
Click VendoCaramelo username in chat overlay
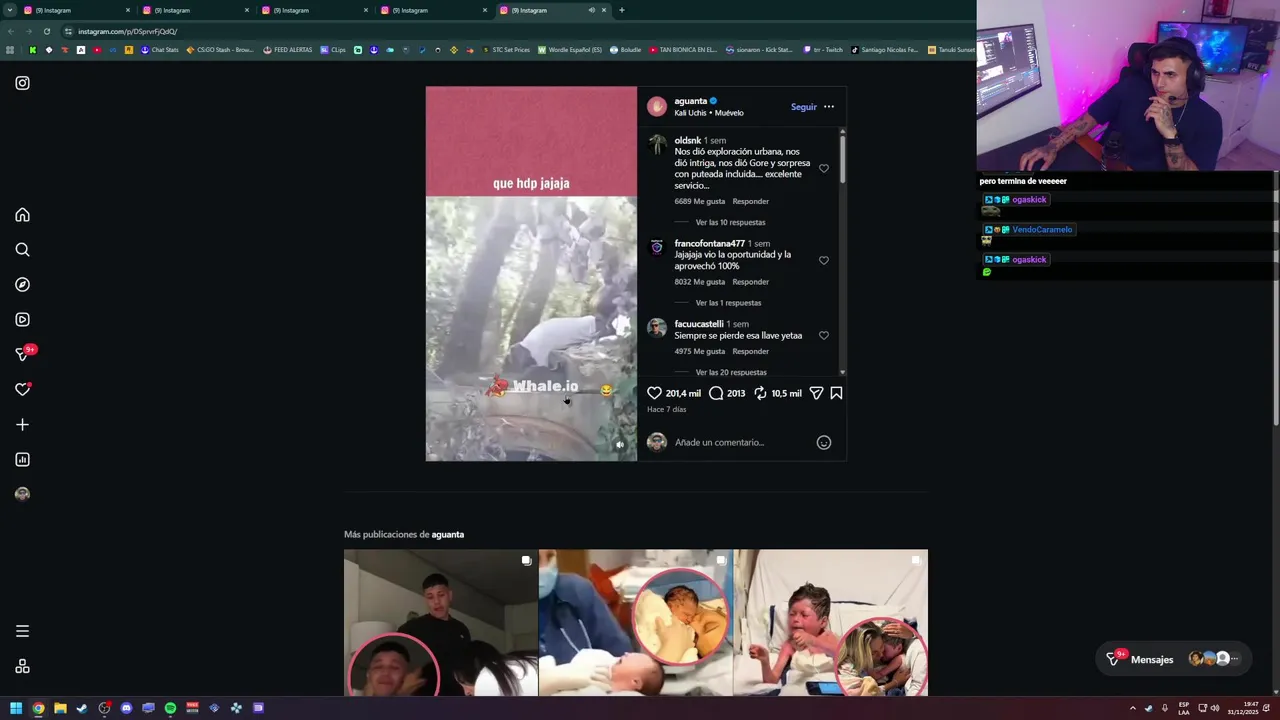click(x=1042, y=230)
